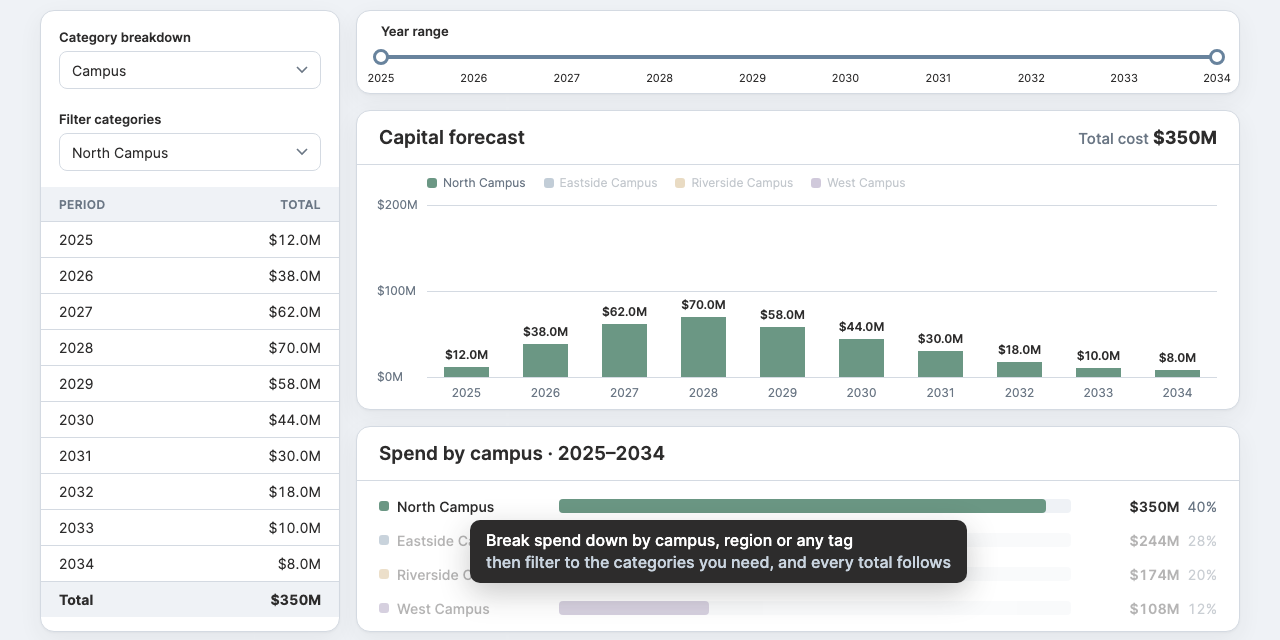Toggle Riverside Campus legend item
The height and width of the screenshot is (640, 1280).
coord(734,183)
